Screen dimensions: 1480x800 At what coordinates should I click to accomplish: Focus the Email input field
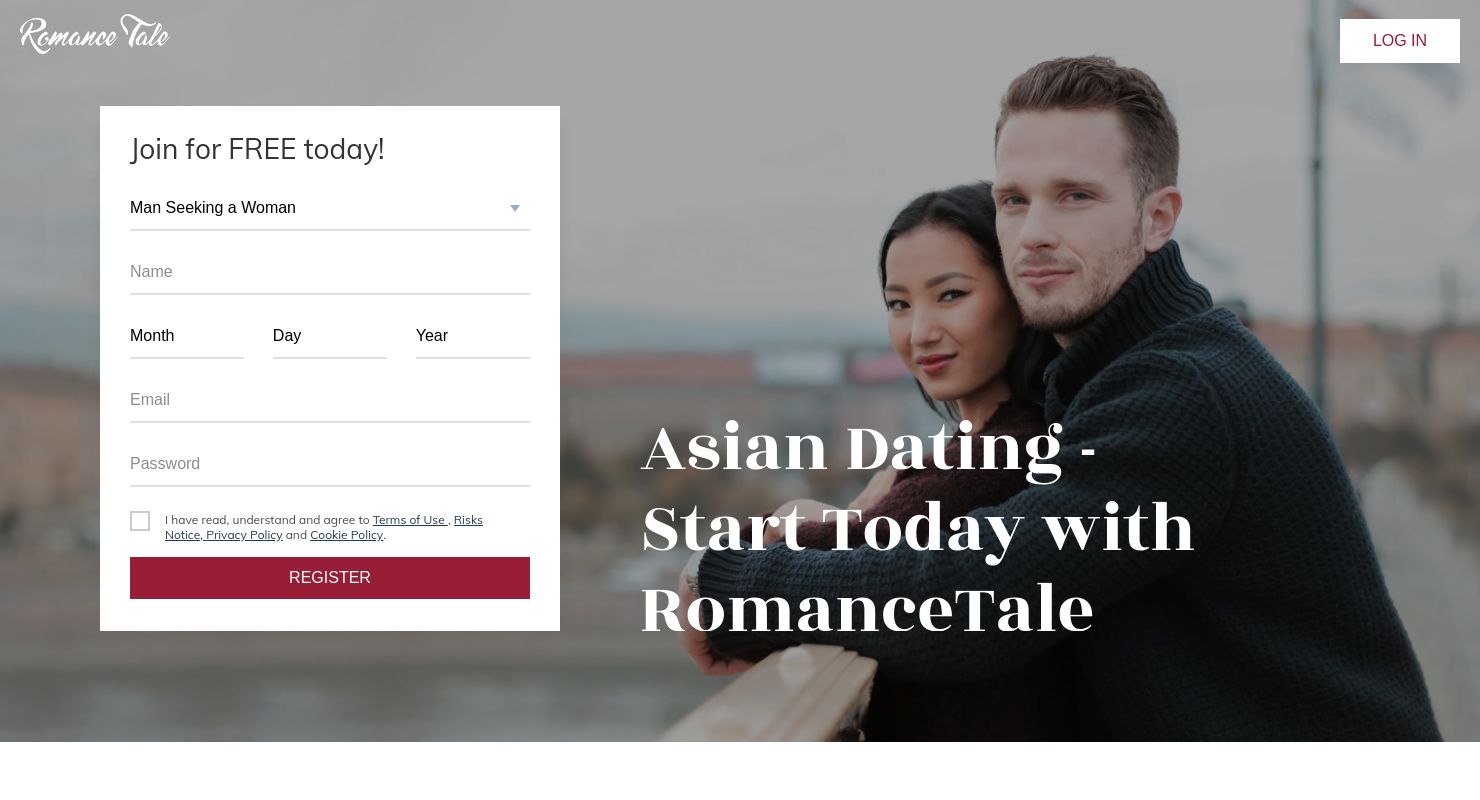point(330,400)
